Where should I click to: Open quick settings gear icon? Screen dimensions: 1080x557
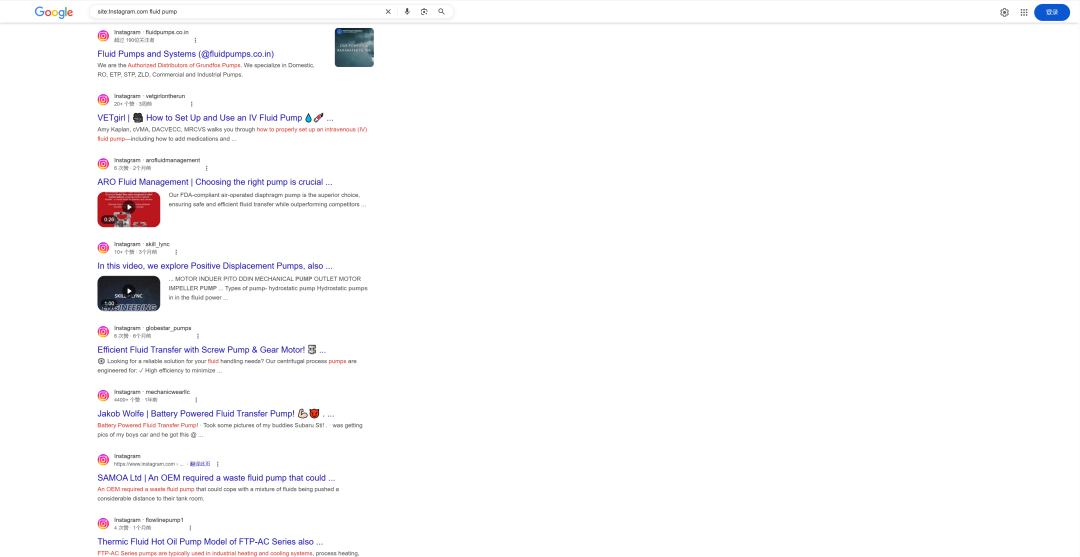1004,12
